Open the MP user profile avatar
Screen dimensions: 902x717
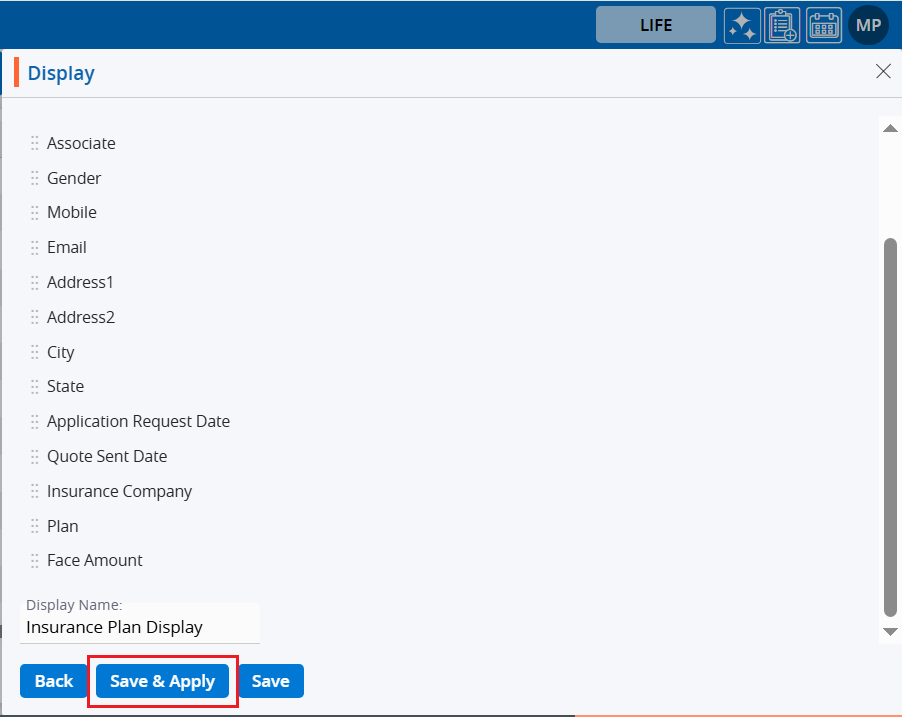868,25
